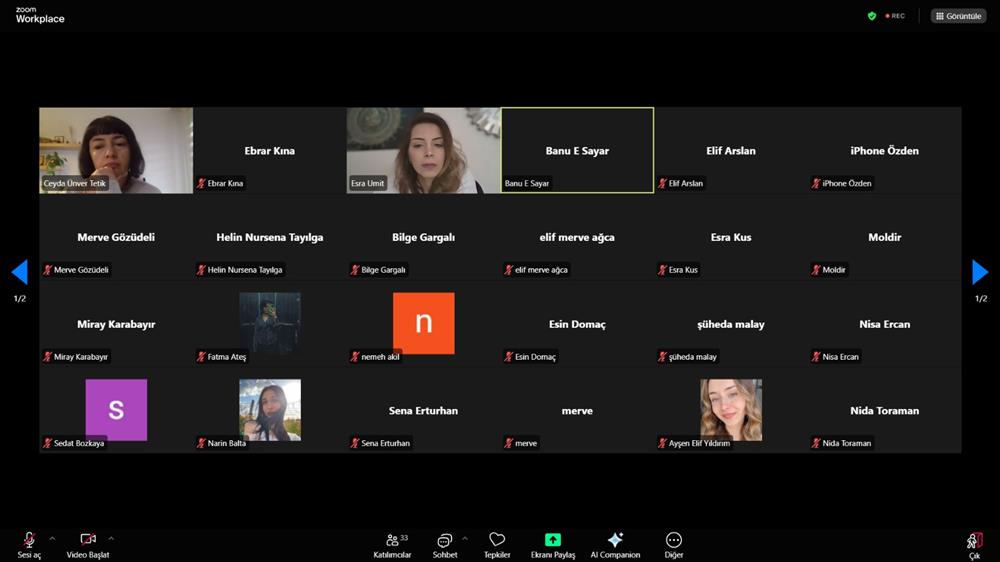The height and width of the screenshot is (562, 1000).
Task: Click nemeh akil's orange avatar tile
Action: (x=423, y=323)
